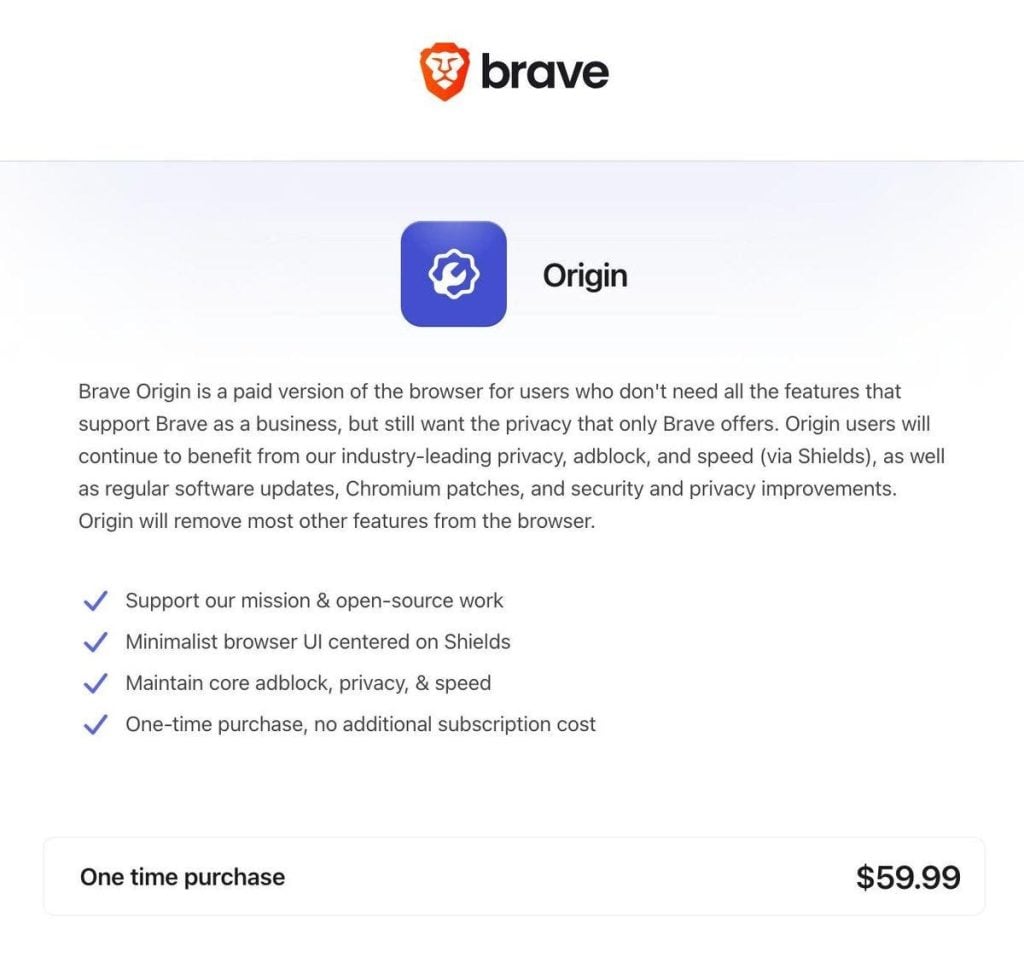Click checkmark beside Maintain core adblock
The width and height of the screenshot is (1024, 969).
point(95,684)
